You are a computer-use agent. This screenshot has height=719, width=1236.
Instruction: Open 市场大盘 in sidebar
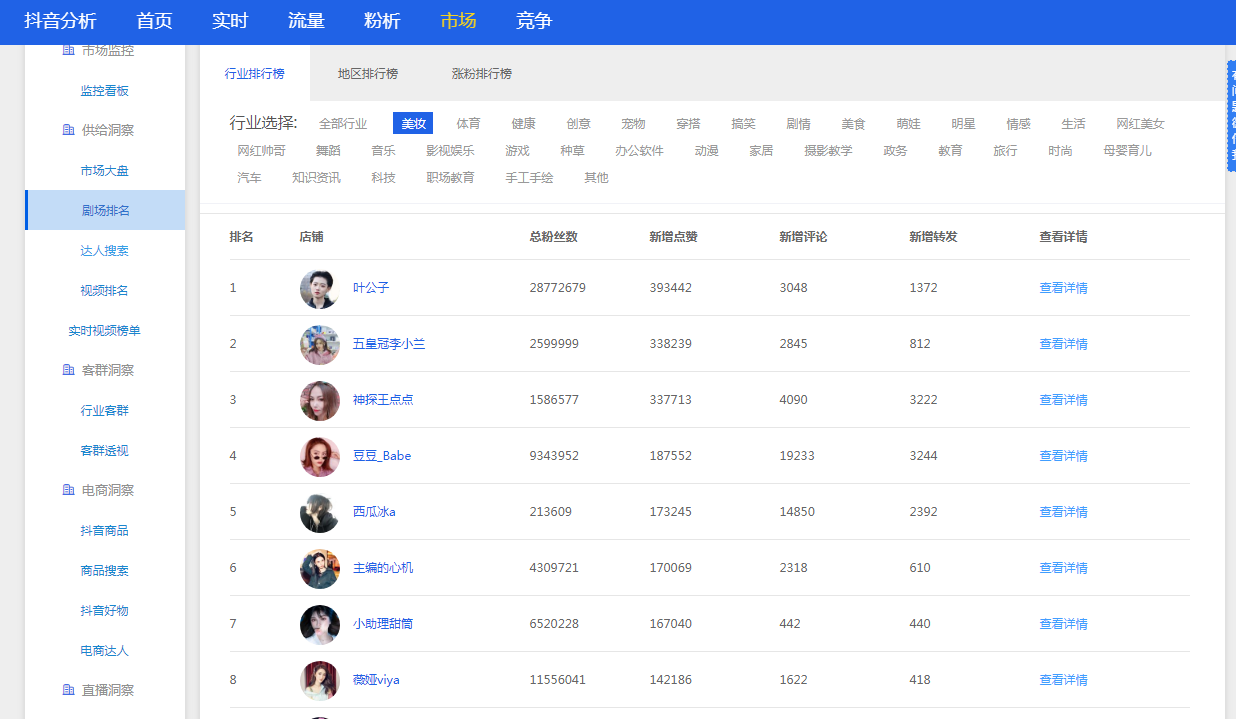pyautogui.click(x=105, y=171)
